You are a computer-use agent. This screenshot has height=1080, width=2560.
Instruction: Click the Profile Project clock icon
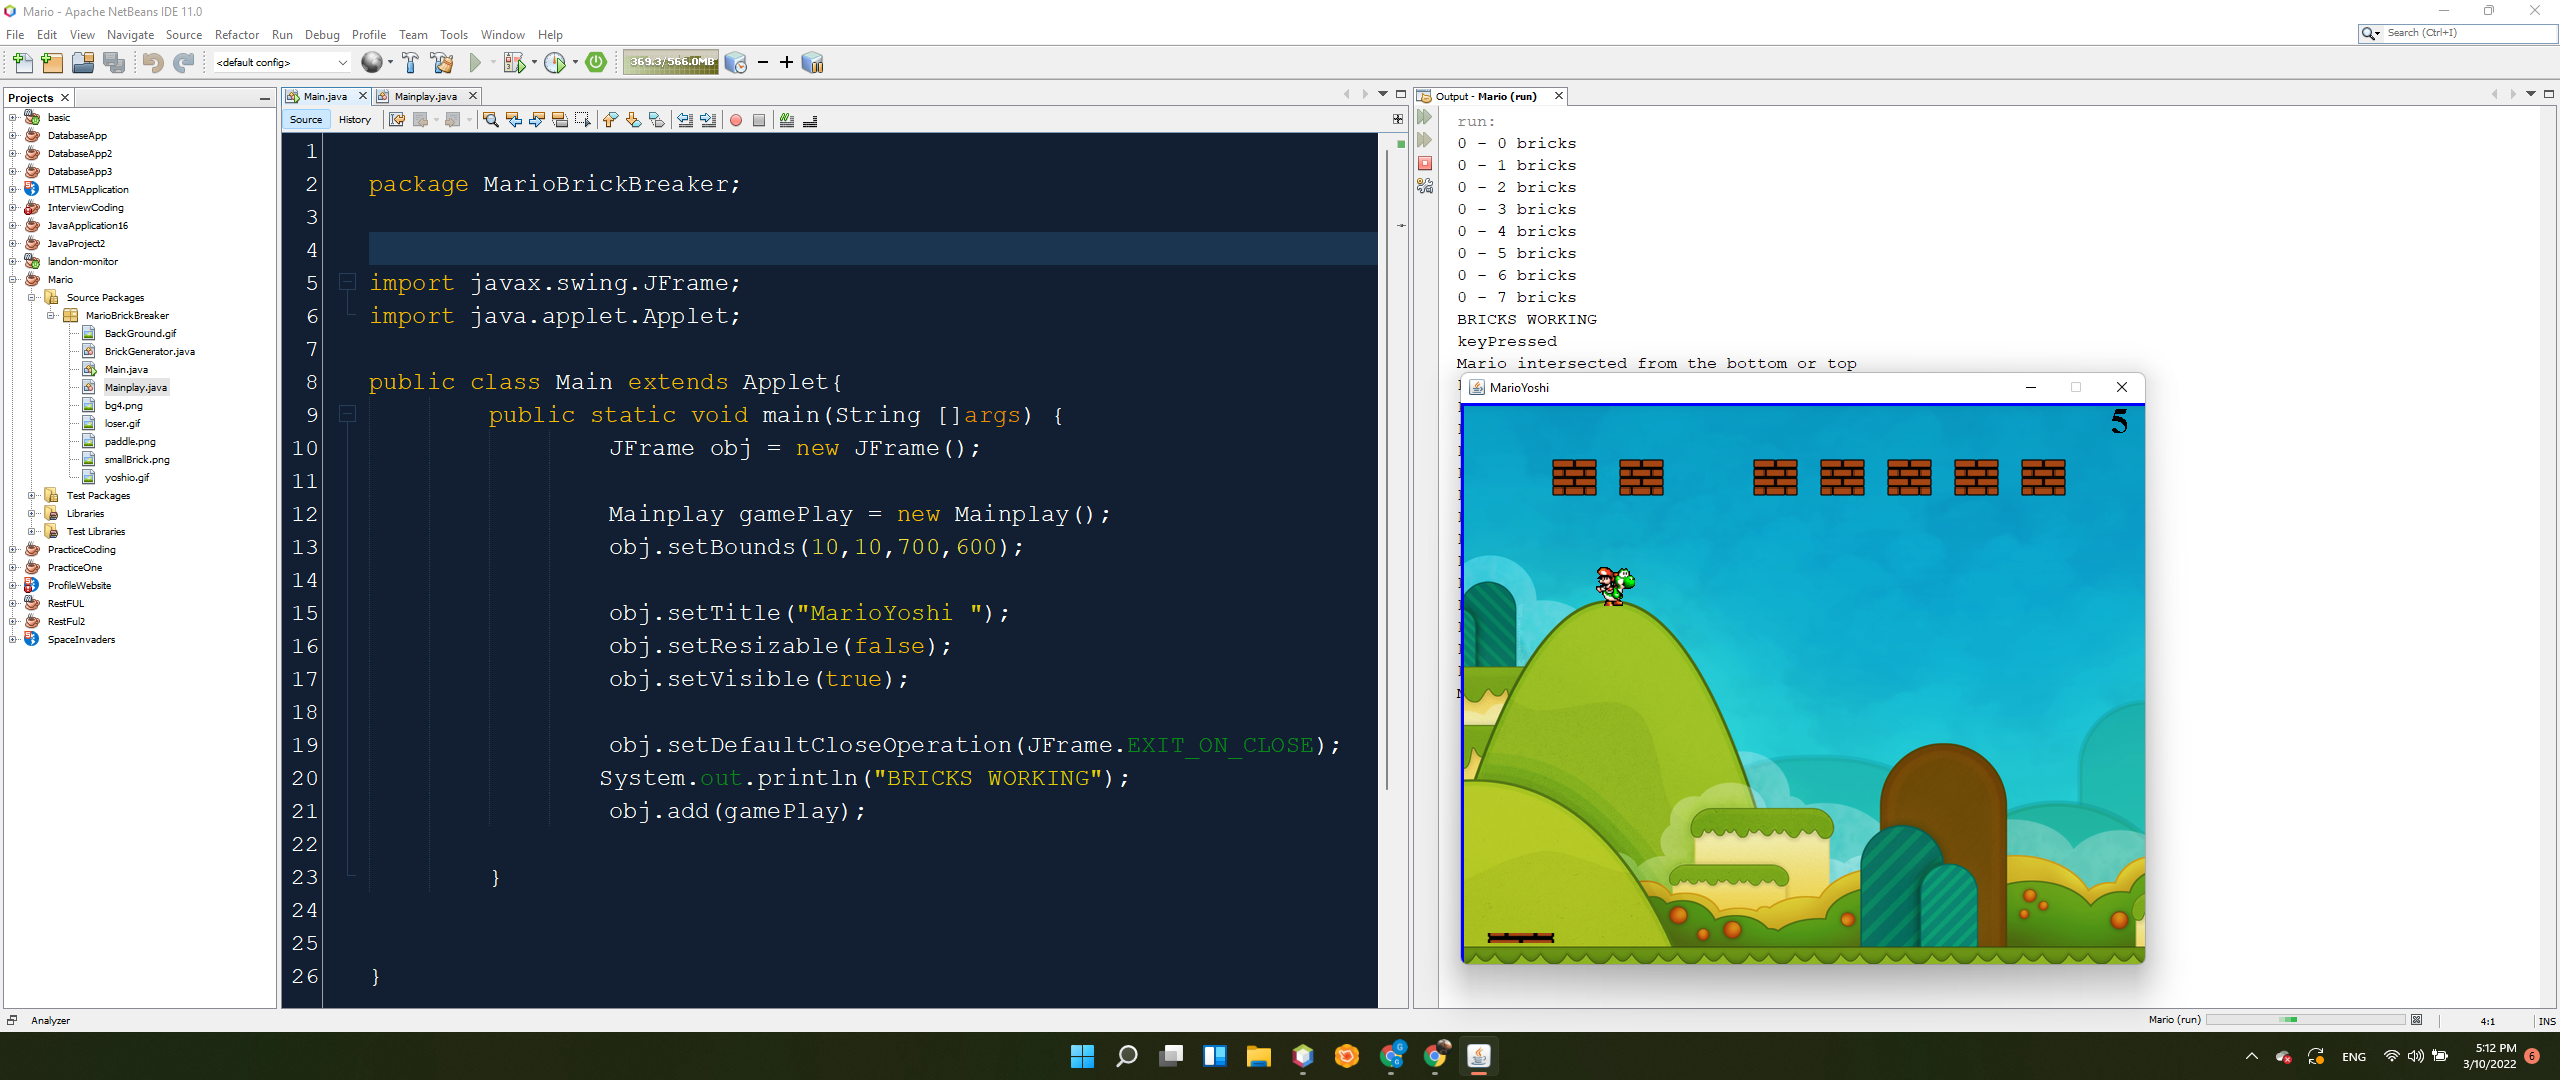pyautogui.click(x=555, y=63)
